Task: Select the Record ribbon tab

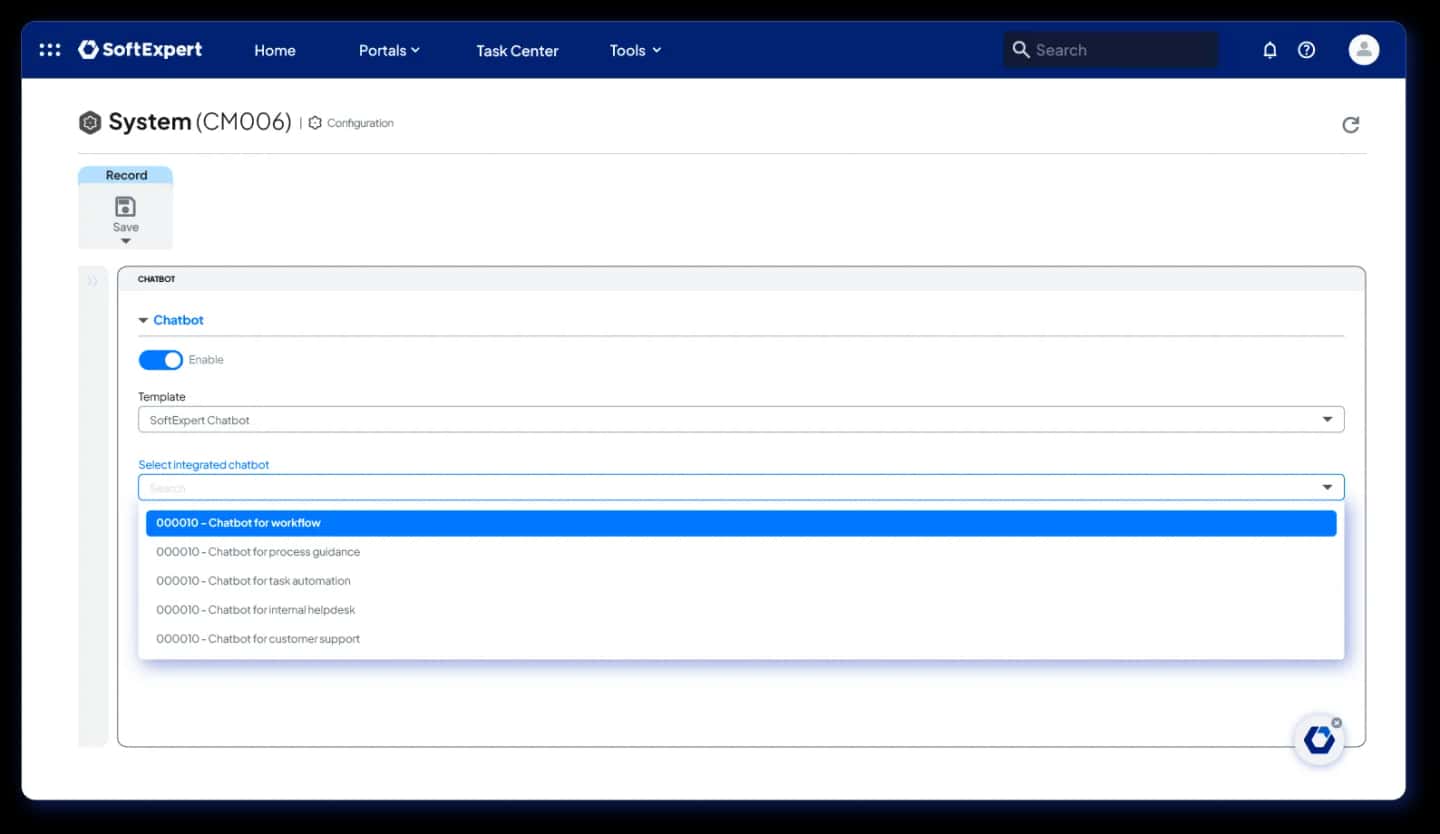Action: [x=126, y=175]
